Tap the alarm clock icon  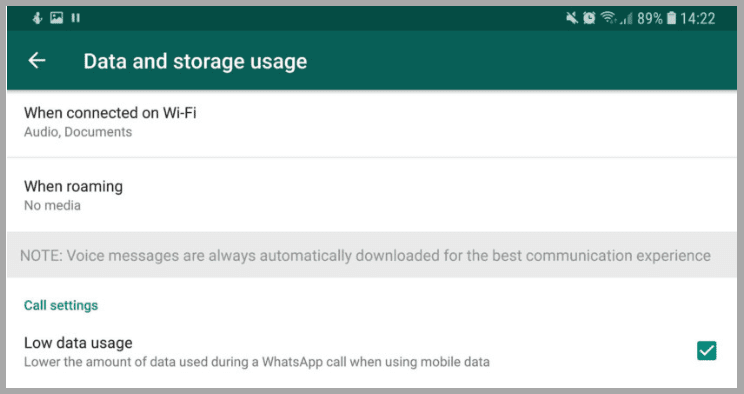589,18
